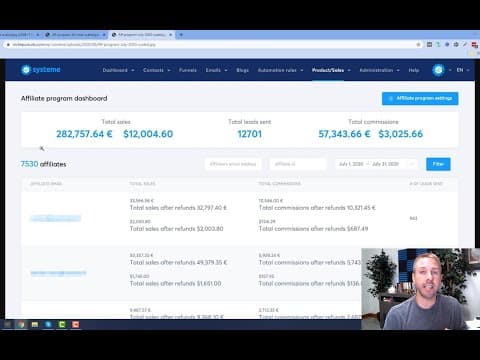Screen dimensions: 480x360
Task: Click Chrome icon in Windows taskbar
Action: click(x=21, y=324)
